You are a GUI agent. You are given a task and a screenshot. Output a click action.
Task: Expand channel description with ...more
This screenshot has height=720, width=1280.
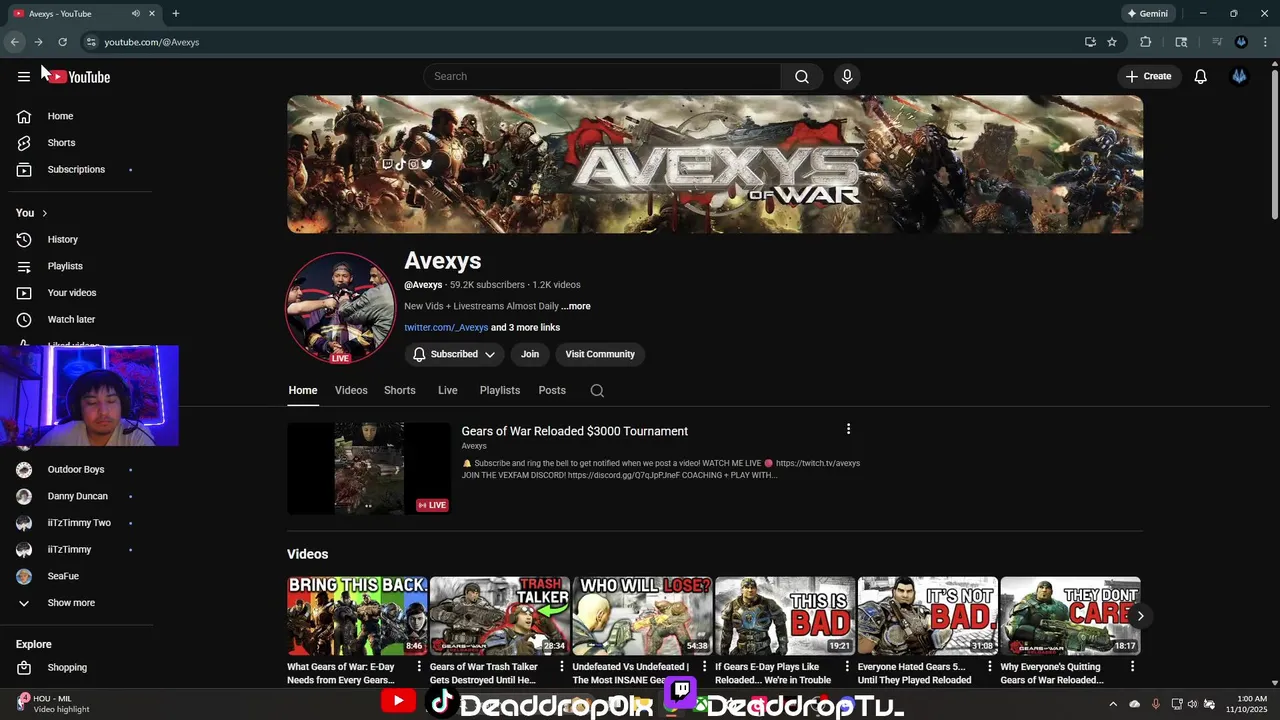tap(576, 306)
